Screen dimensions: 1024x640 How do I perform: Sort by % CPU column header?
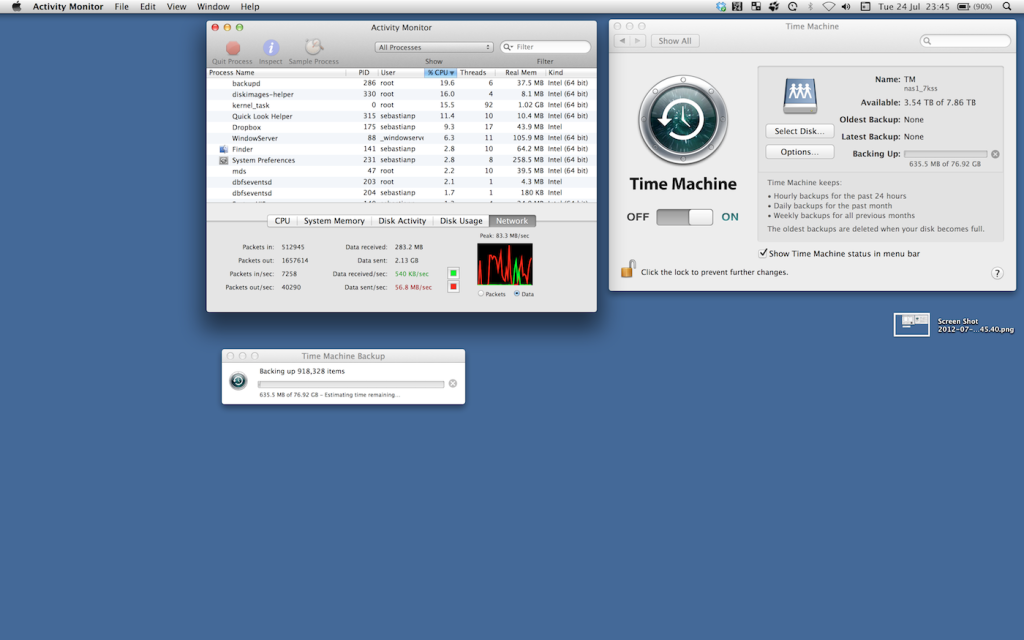coord(441,72)
